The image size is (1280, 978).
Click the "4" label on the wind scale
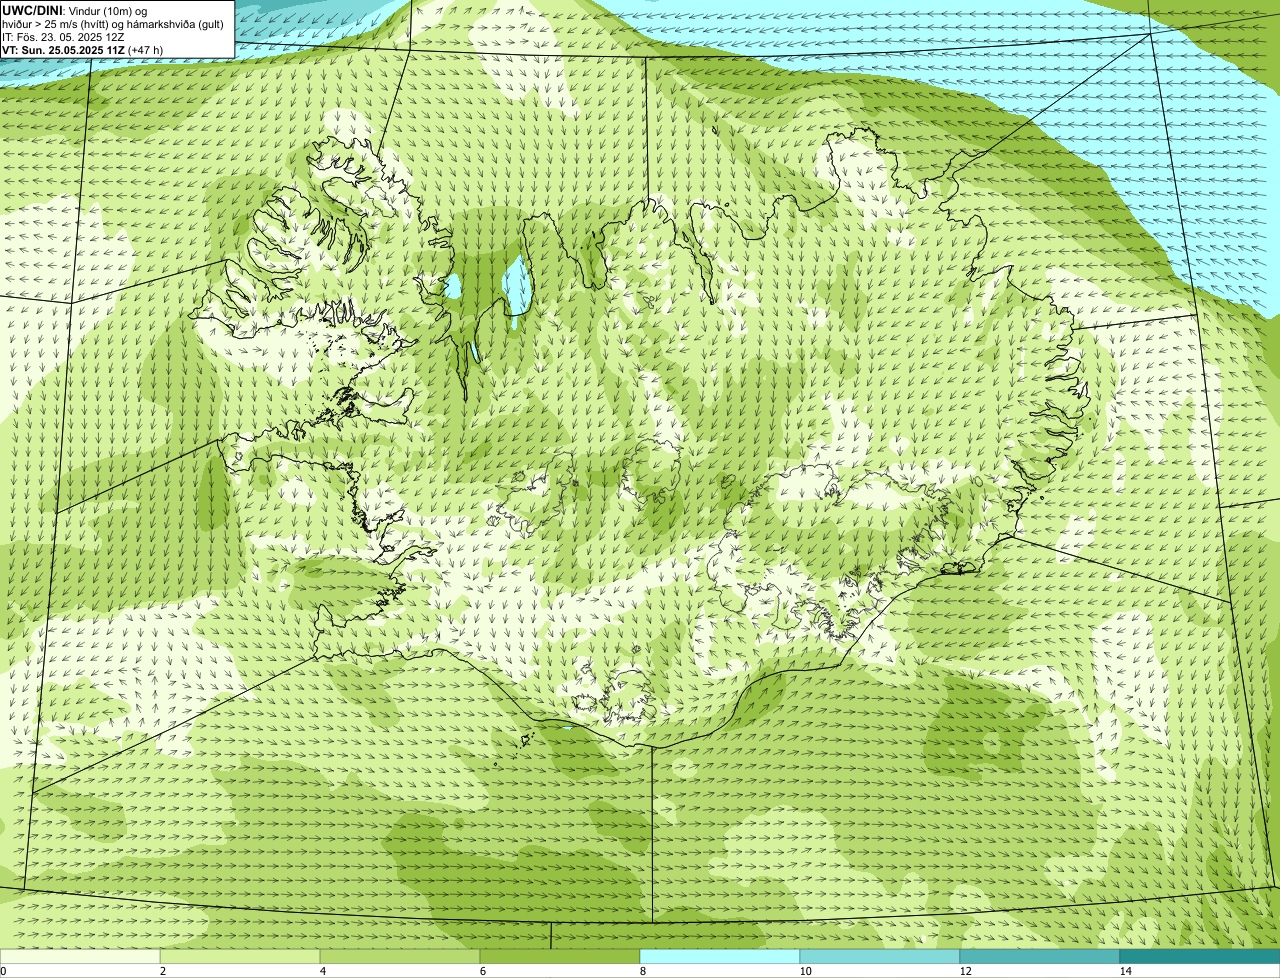coord(323,971)
